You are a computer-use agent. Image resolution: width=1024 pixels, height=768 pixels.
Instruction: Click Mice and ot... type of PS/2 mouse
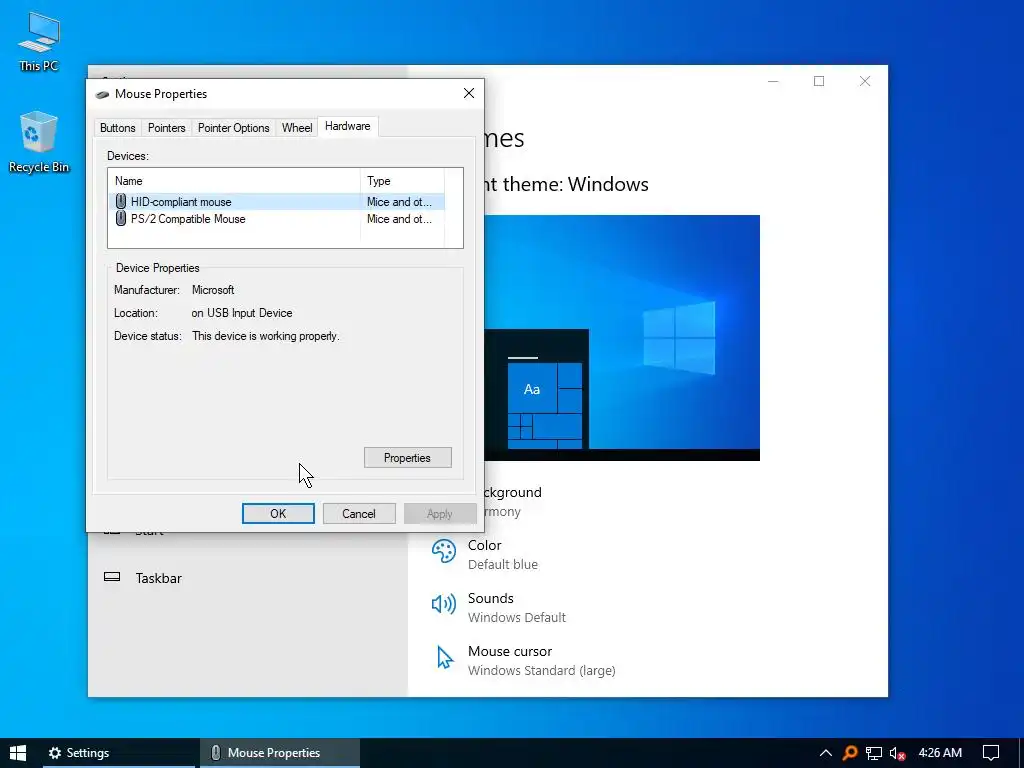coord(399,219)
